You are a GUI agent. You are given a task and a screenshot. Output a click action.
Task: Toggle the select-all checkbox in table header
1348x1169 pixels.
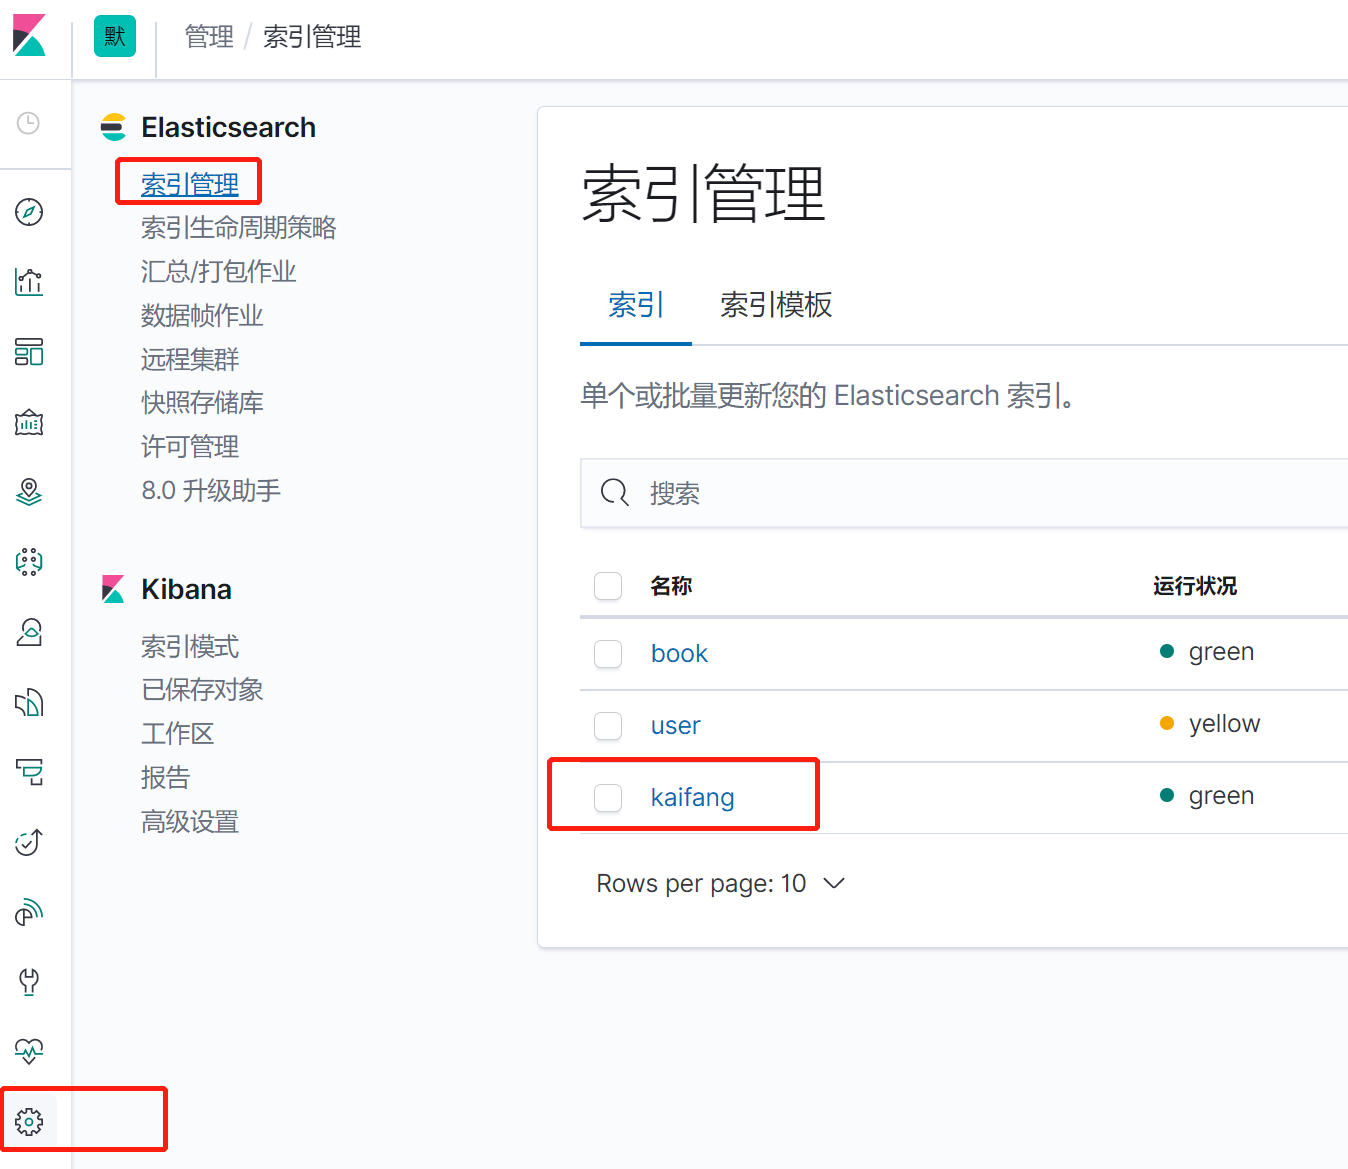point(608,586)
